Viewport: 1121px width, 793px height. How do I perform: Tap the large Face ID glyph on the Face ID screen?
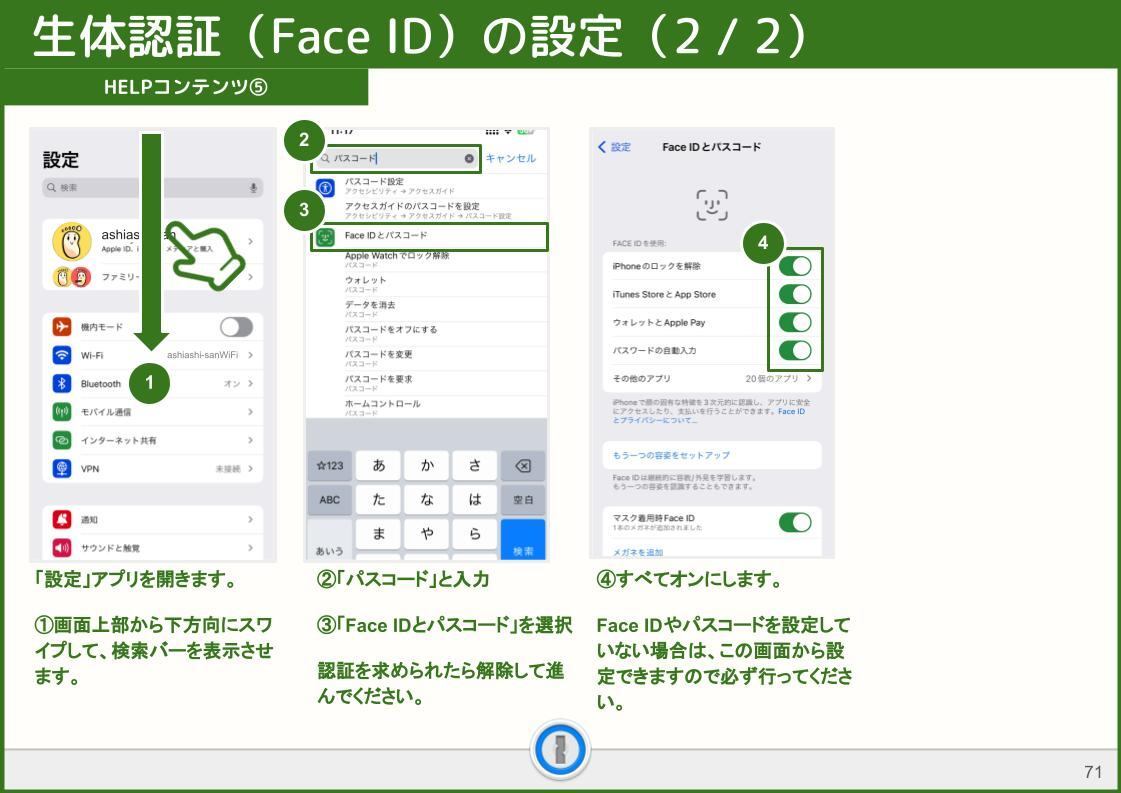(712, 205)
